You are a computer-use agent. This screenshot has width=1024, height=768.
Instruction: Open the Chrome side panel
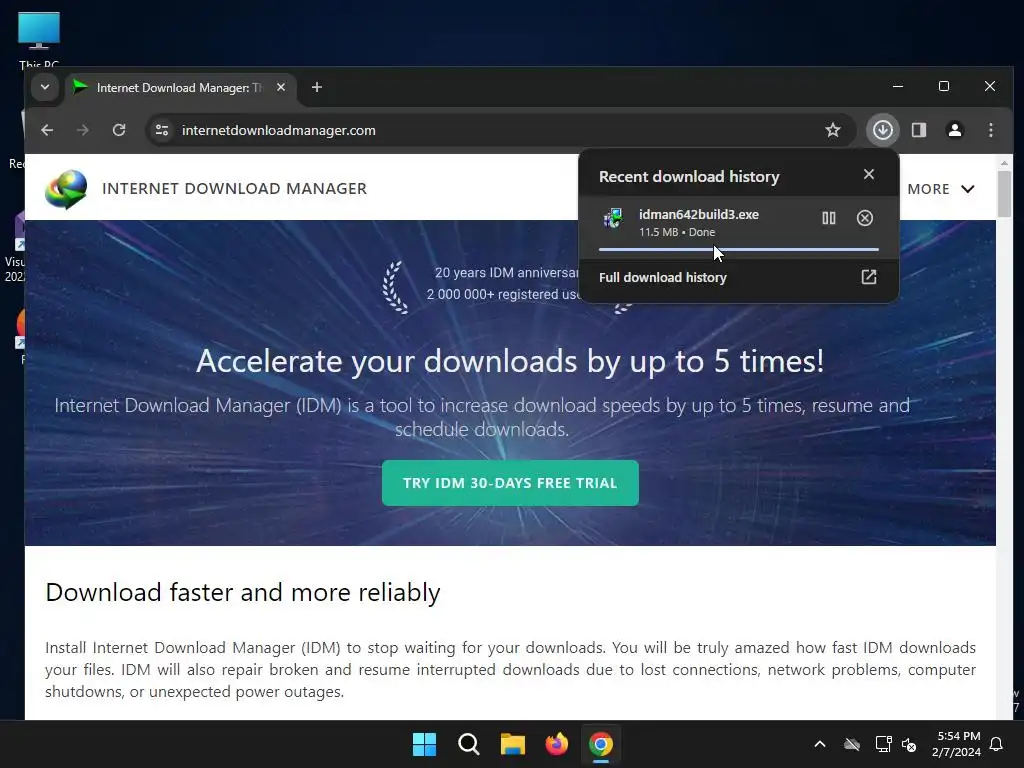[x=919, y=130]
